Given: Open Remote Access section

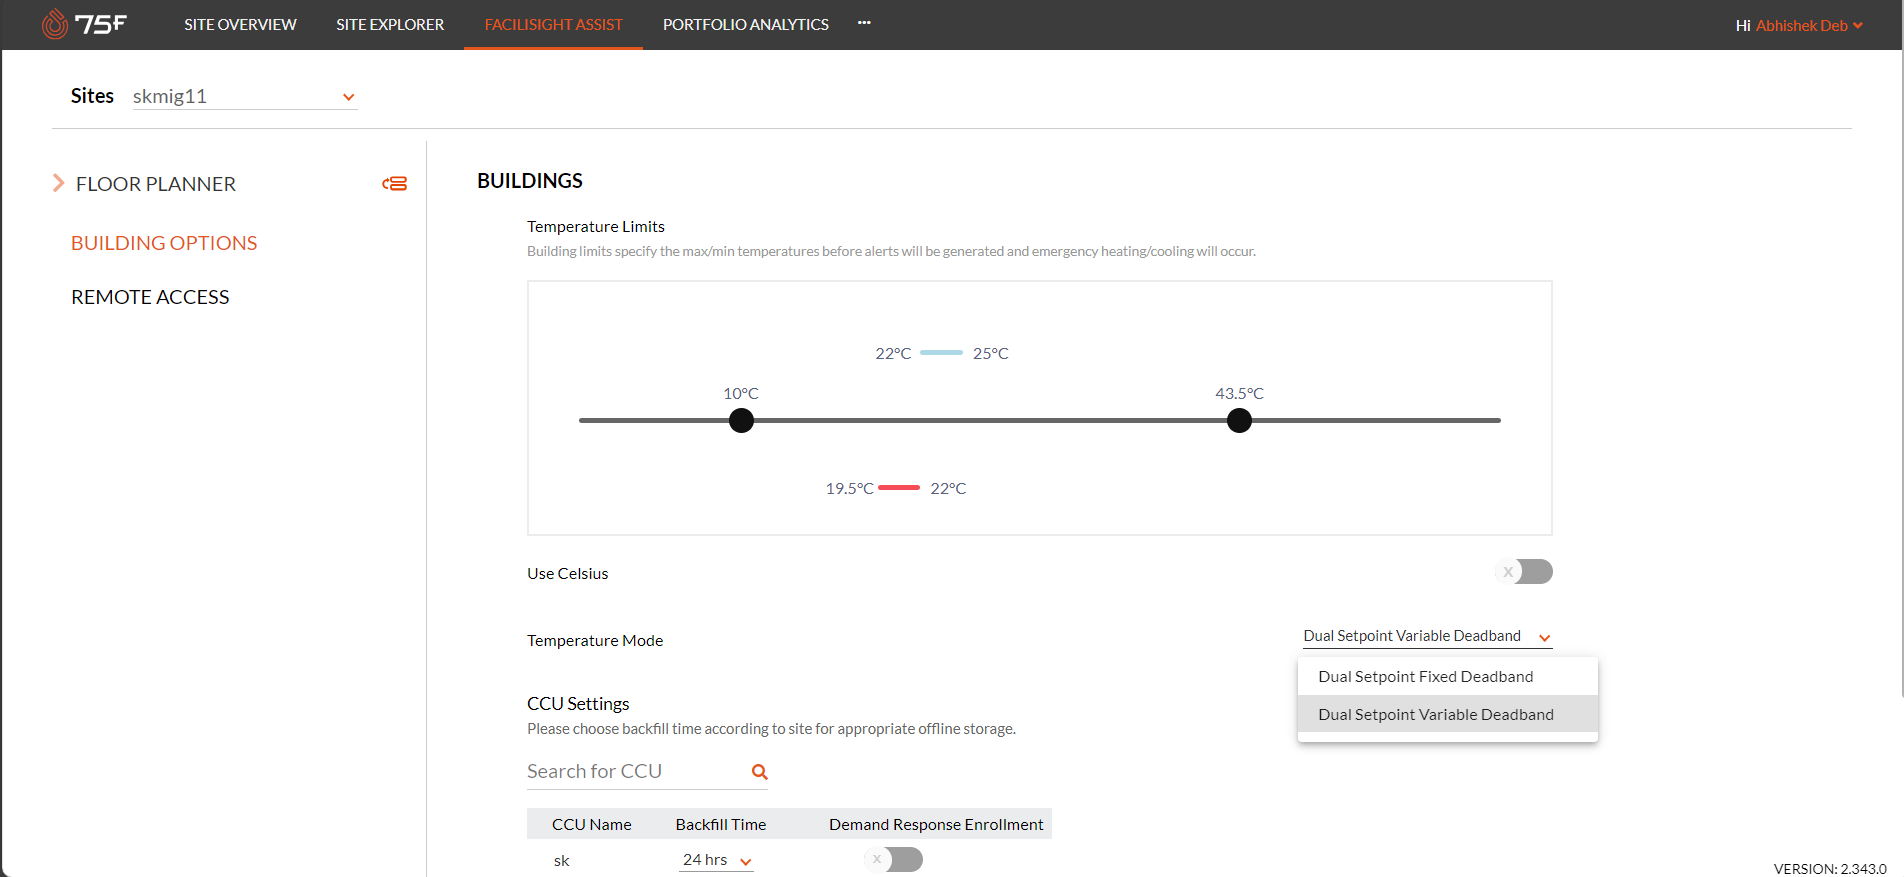Looking at the screenshot, I should tap(150, 297).
